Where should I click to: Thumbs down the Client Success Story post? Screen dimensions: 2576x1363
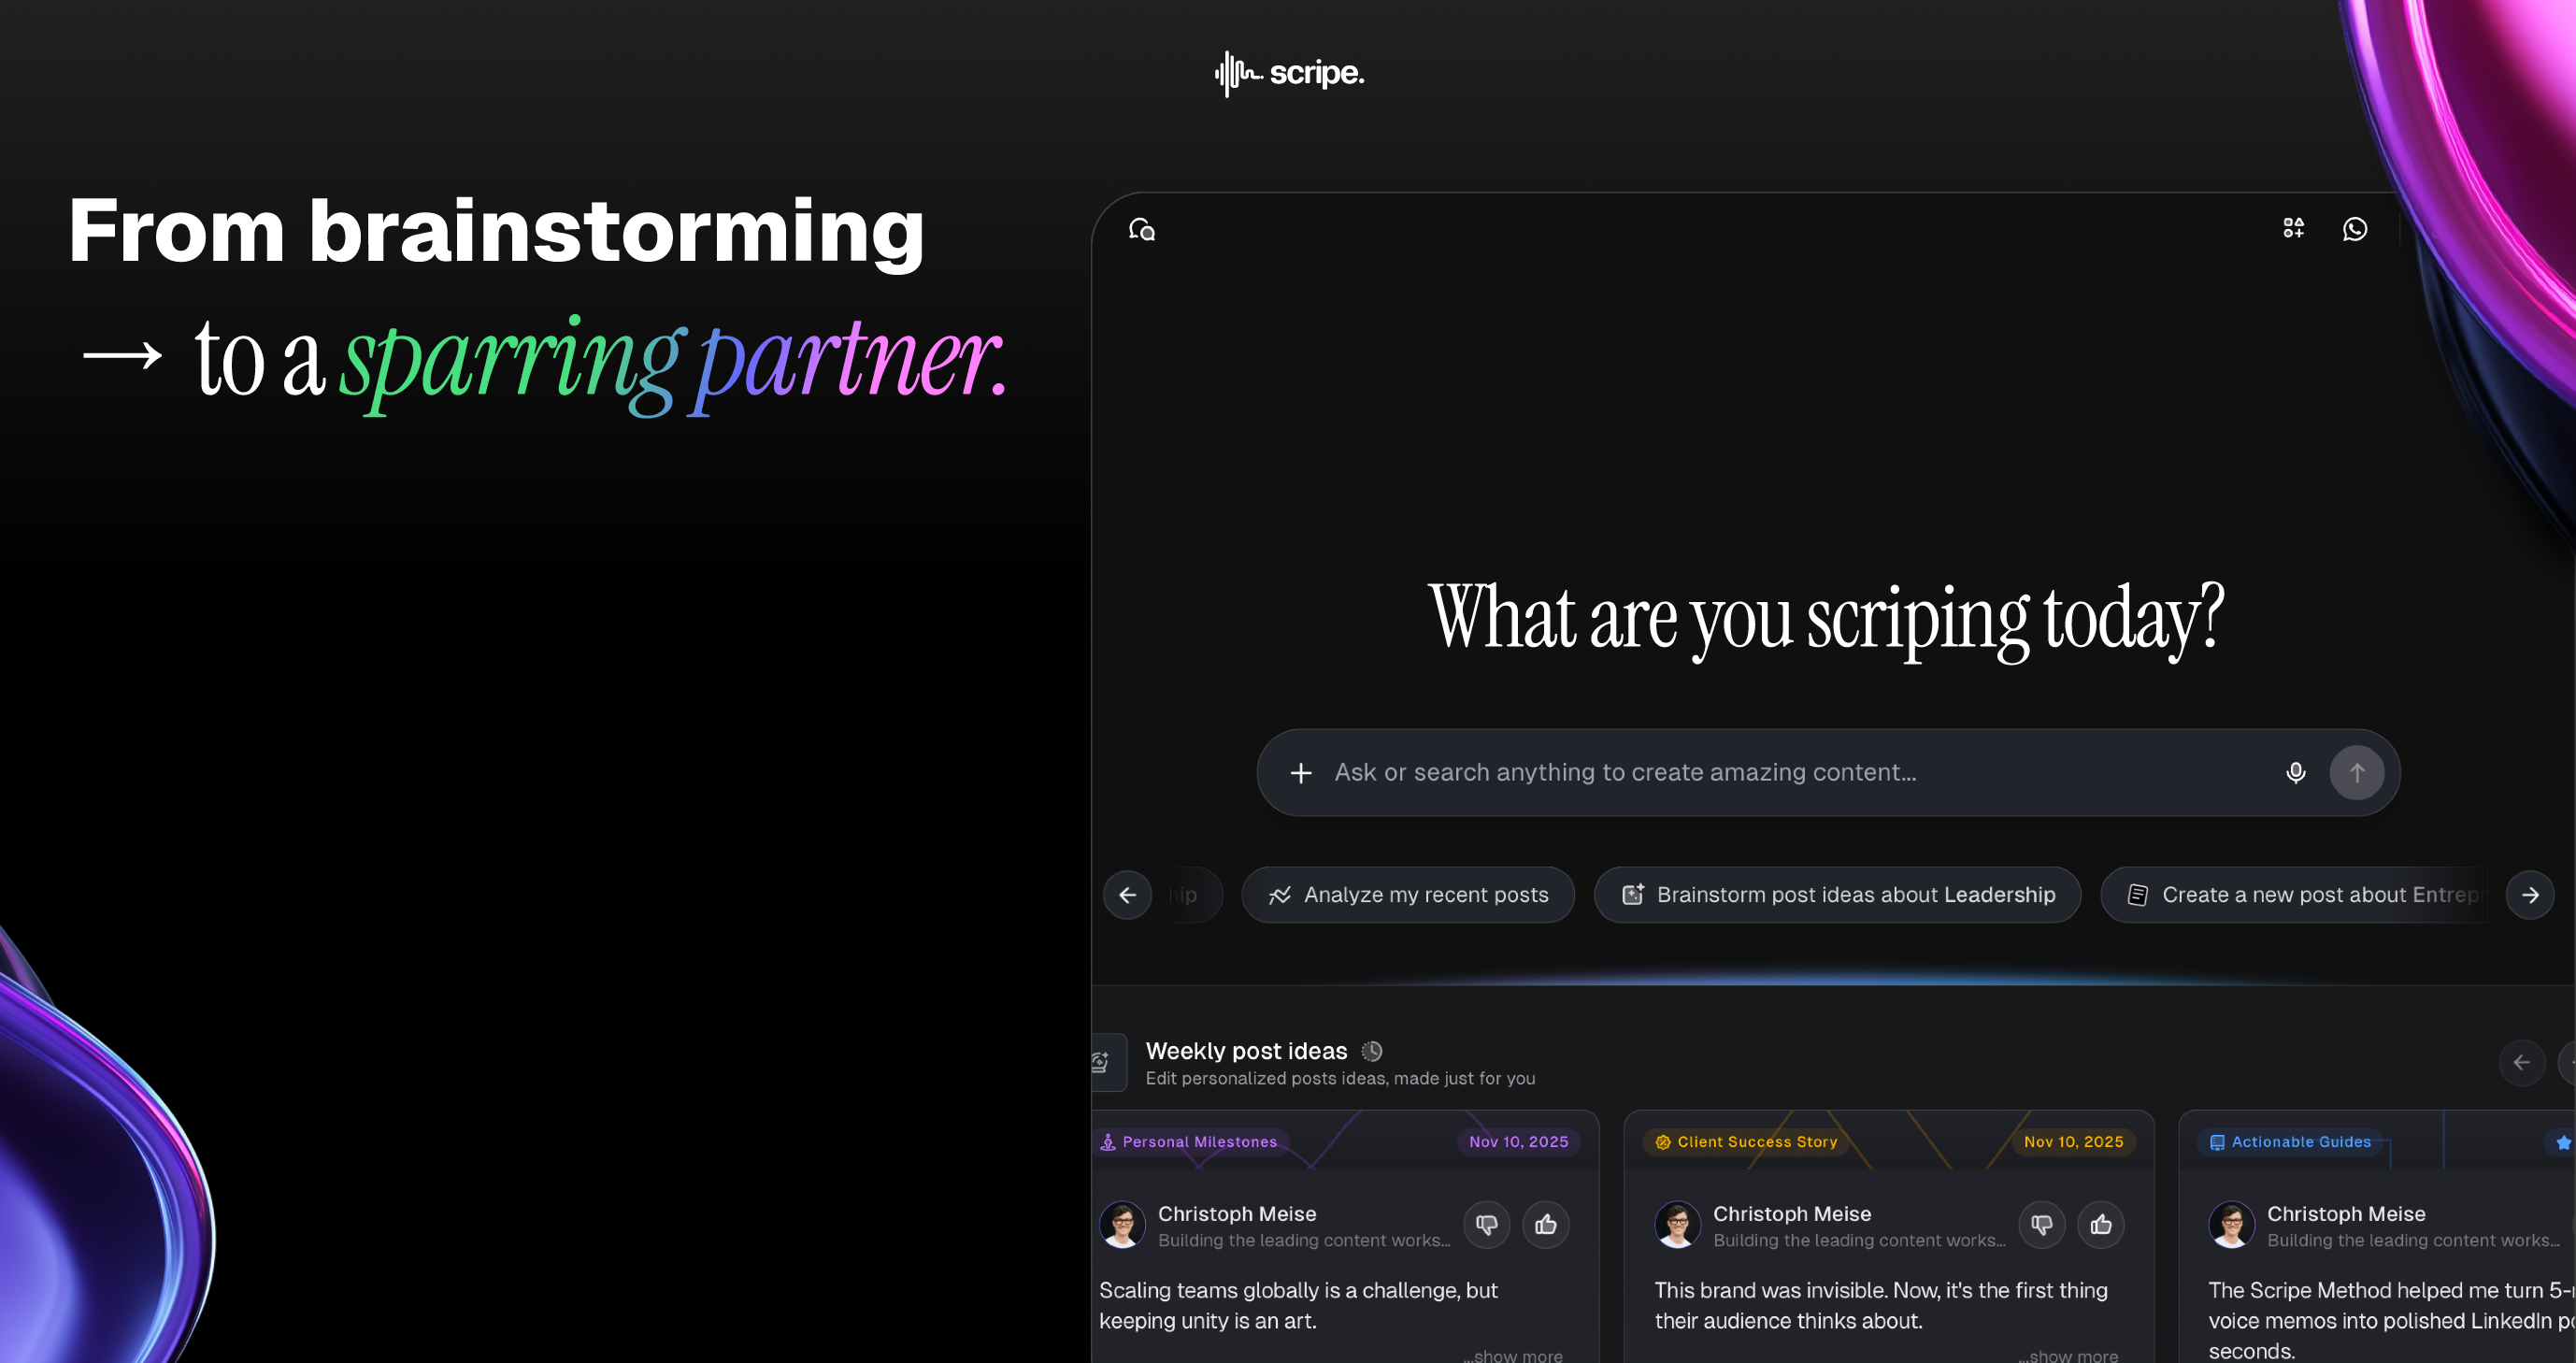click(x=2041, y=1224)
